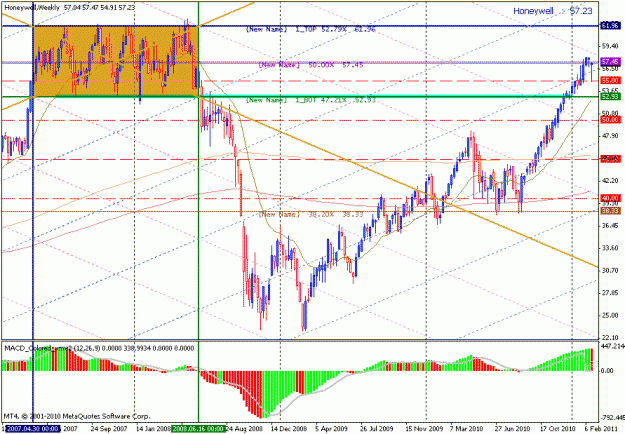Viewport: 625px width, 434px height.
Task: Select the orange shaded rectangle object
Action: click(116, 61)
